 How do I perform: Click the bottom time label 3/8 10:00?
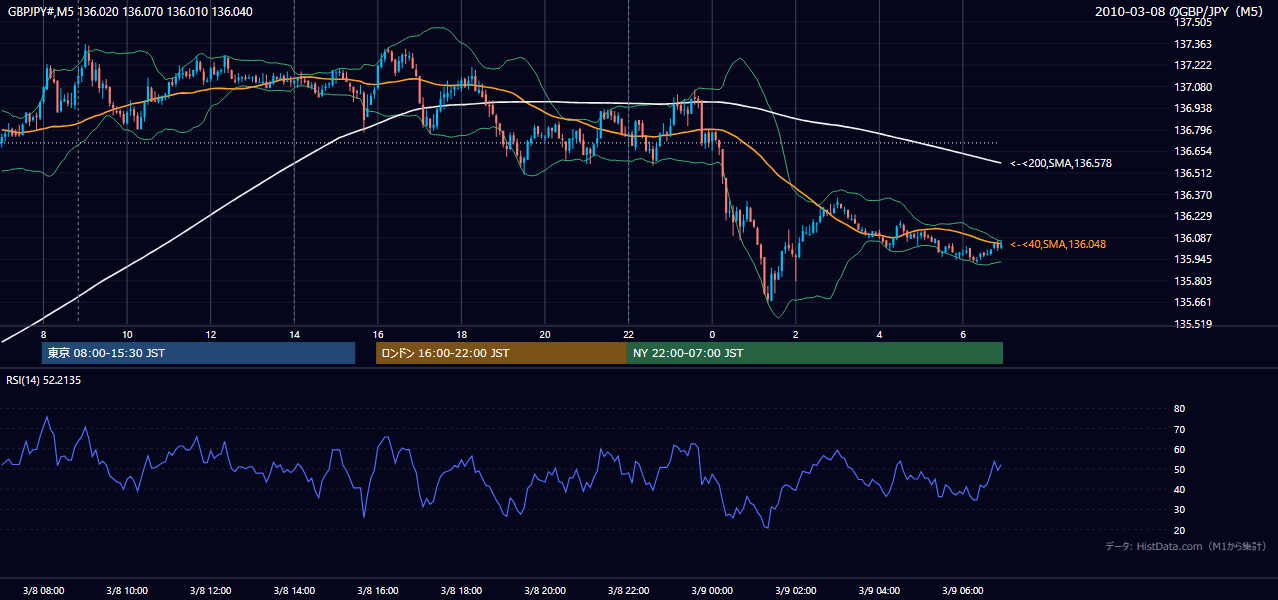(x=127, y=591)
